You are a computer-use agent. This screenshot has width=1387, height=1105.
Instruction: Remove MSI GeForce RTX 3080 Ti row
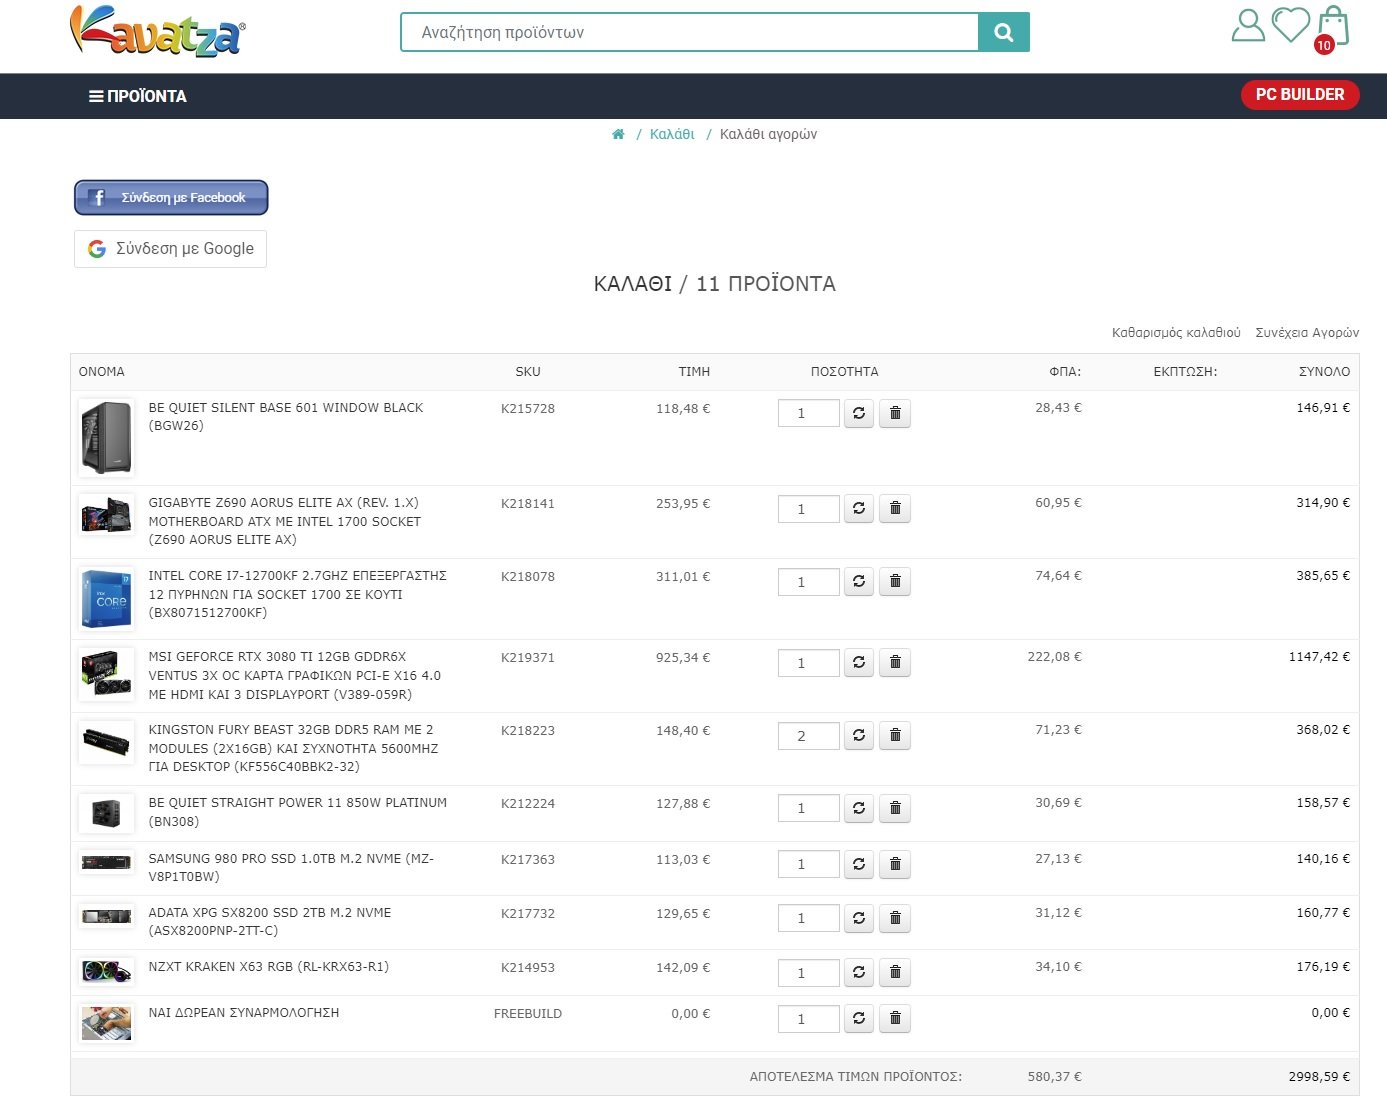(895, 663)
